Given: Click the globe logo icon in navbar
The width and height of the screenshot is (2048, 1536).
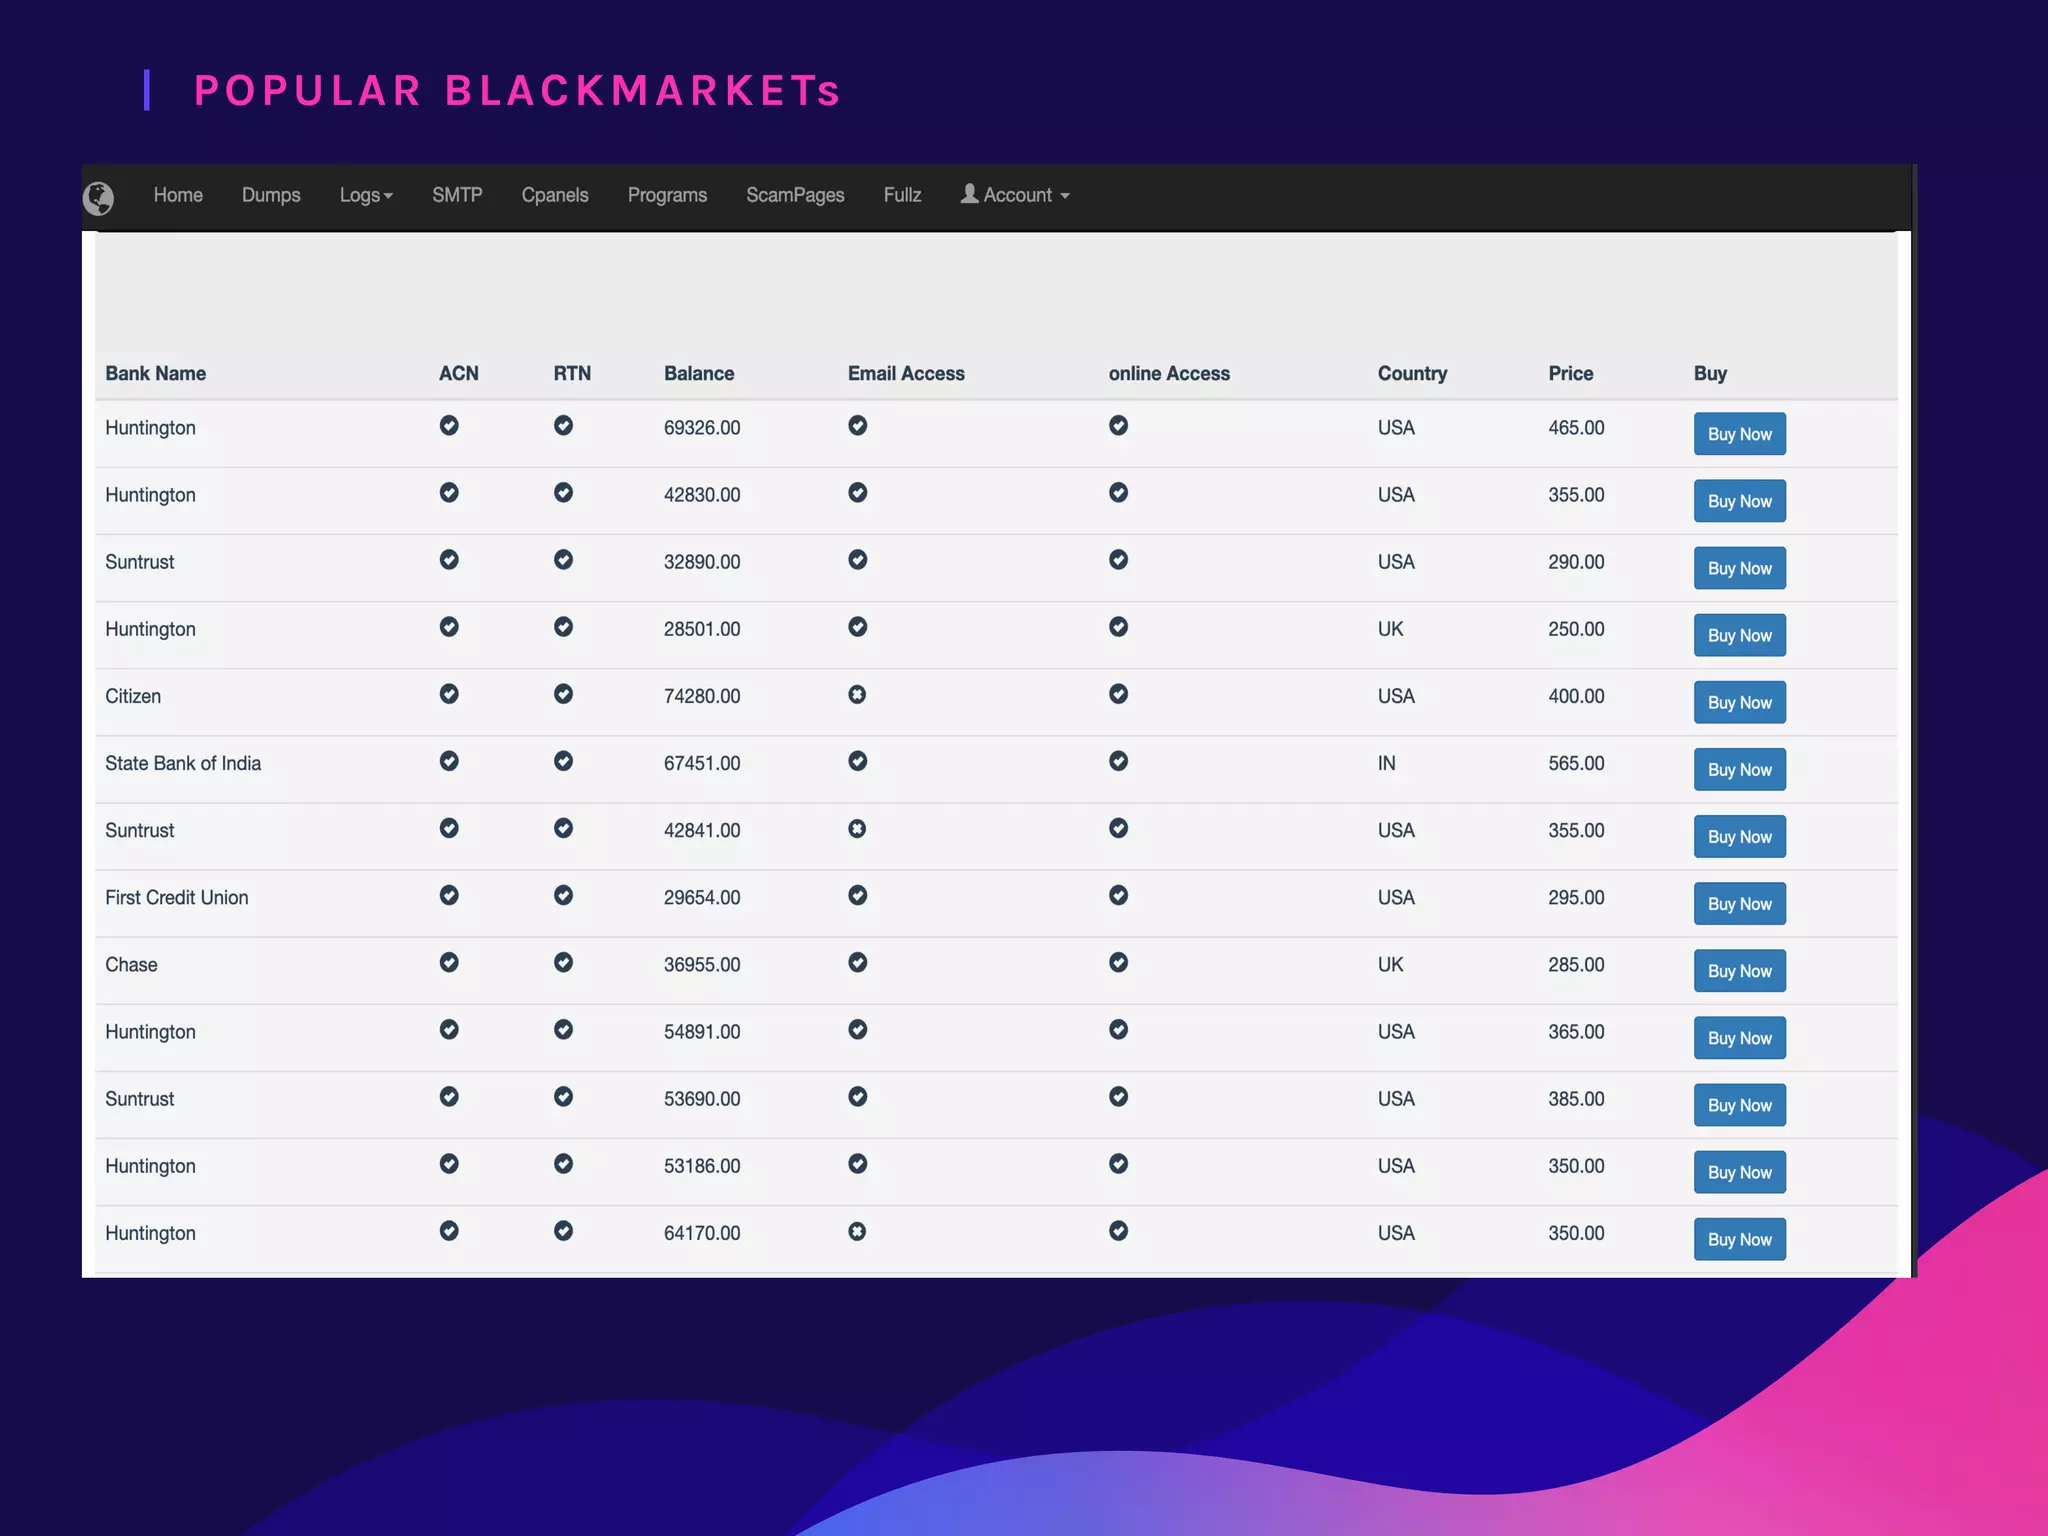Looking at the screenshot, I should [x=98, y=198].
